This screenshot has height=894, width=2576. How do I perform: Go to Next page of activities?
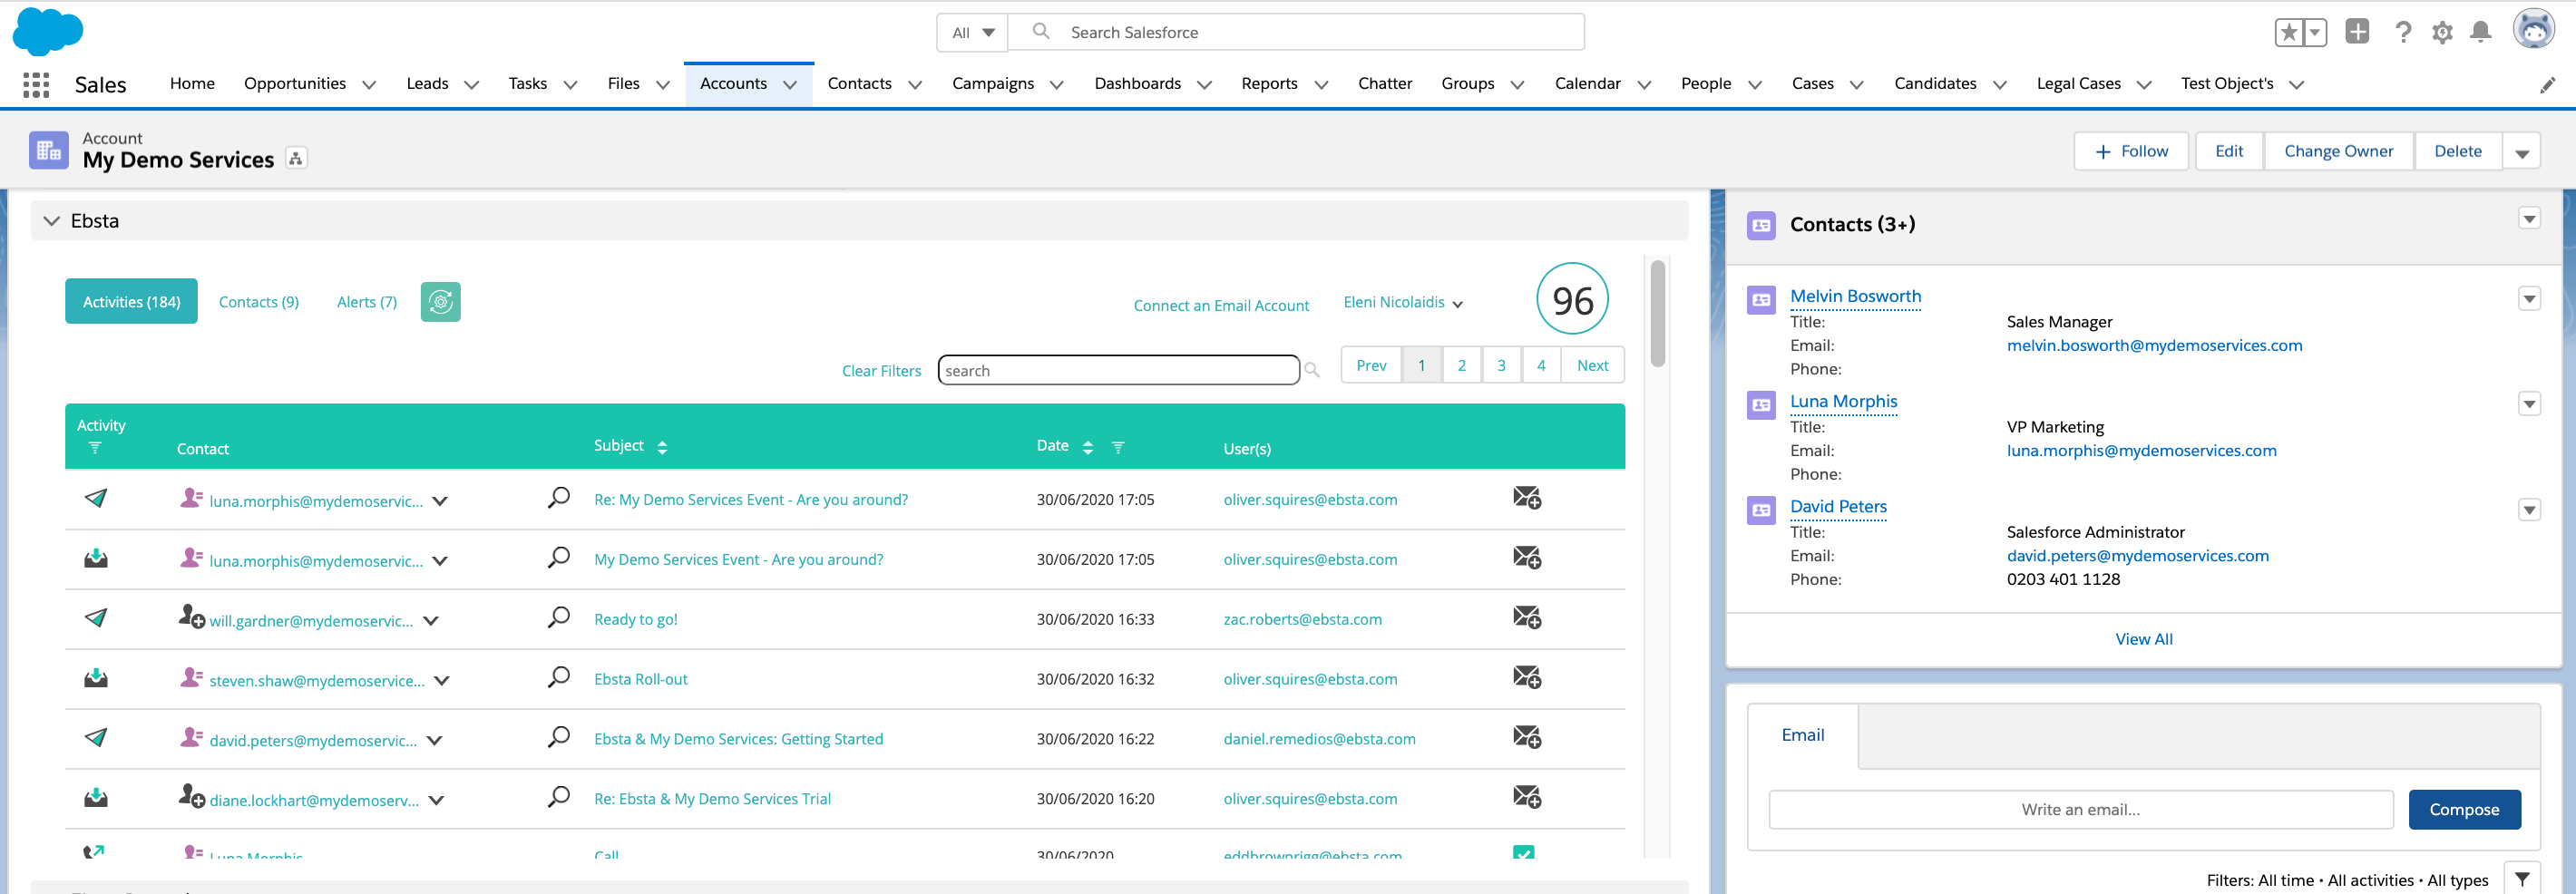[x=1592, y=366]
